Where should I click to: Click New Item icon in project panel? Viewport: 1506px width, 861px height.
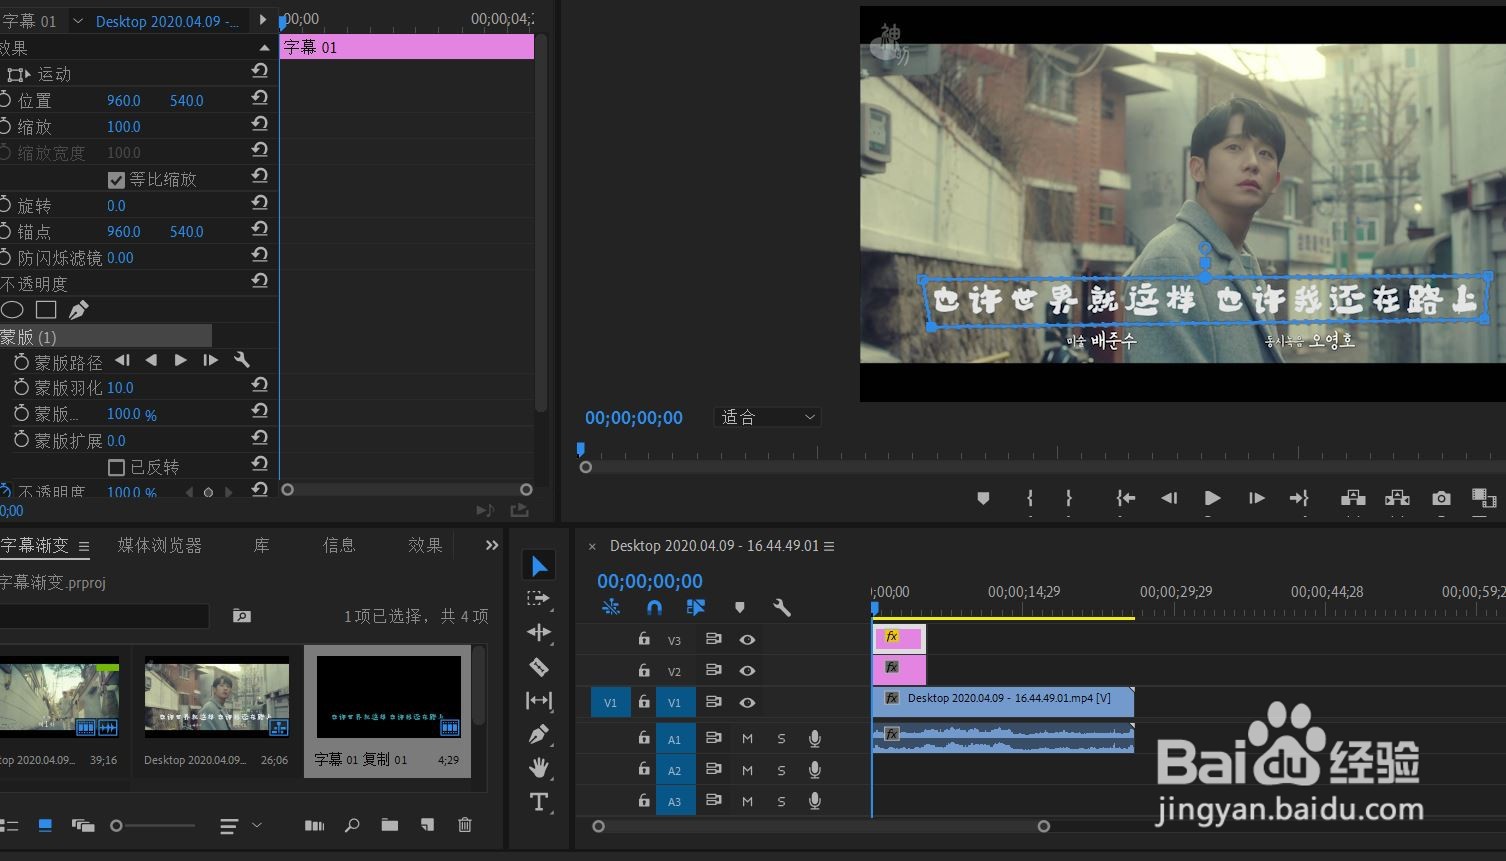tap(428, 825)
